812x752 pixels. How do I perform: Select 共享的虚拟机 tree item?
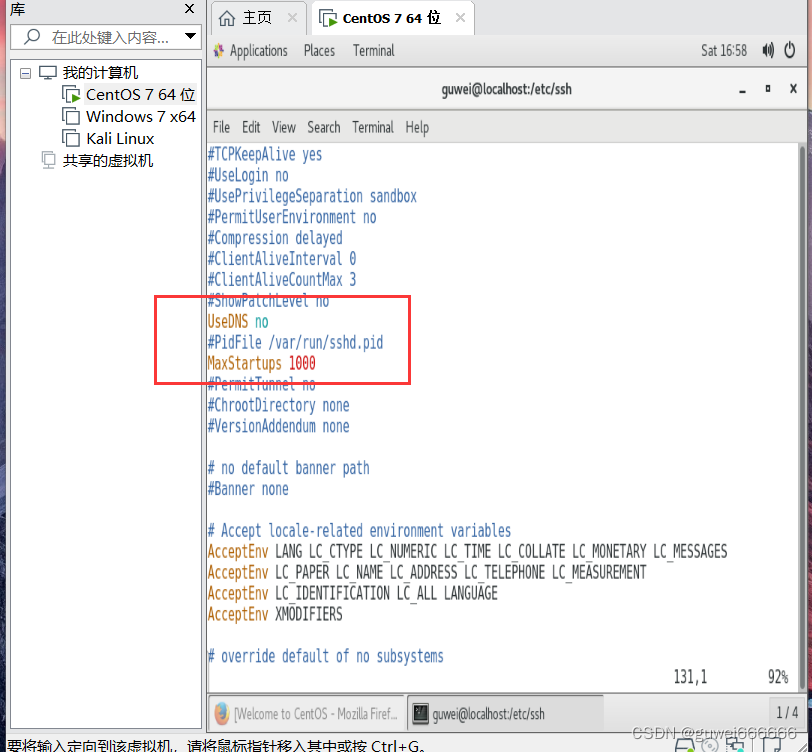click(108, 161)
